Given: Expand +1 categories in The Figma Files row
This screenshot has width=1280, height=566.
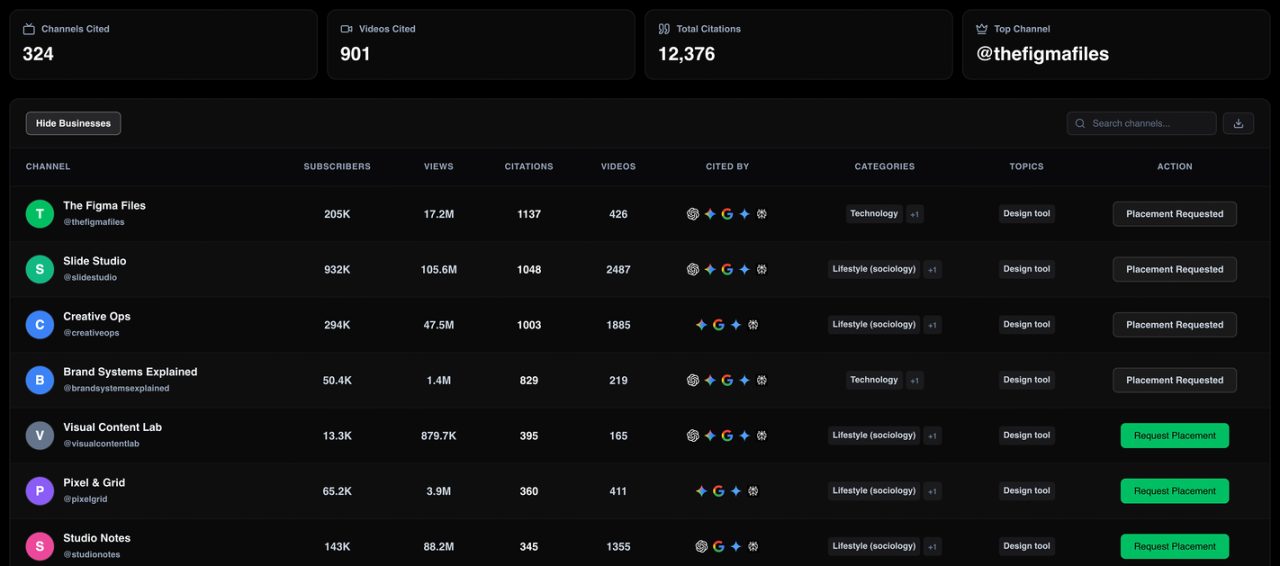Looking at the screenshot, I should tap(914, 214).
